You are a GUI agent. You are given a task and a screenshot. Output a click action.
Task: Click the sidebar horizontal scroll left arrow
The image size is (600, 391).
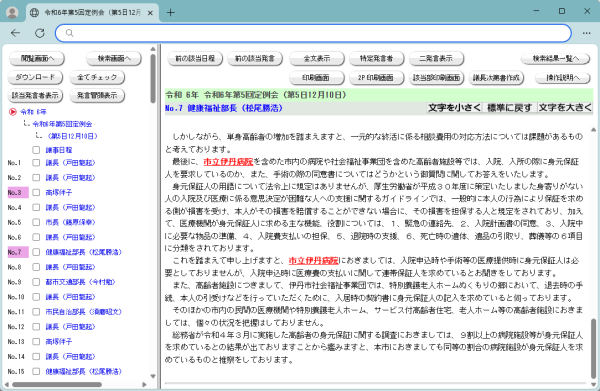[7, 384]
